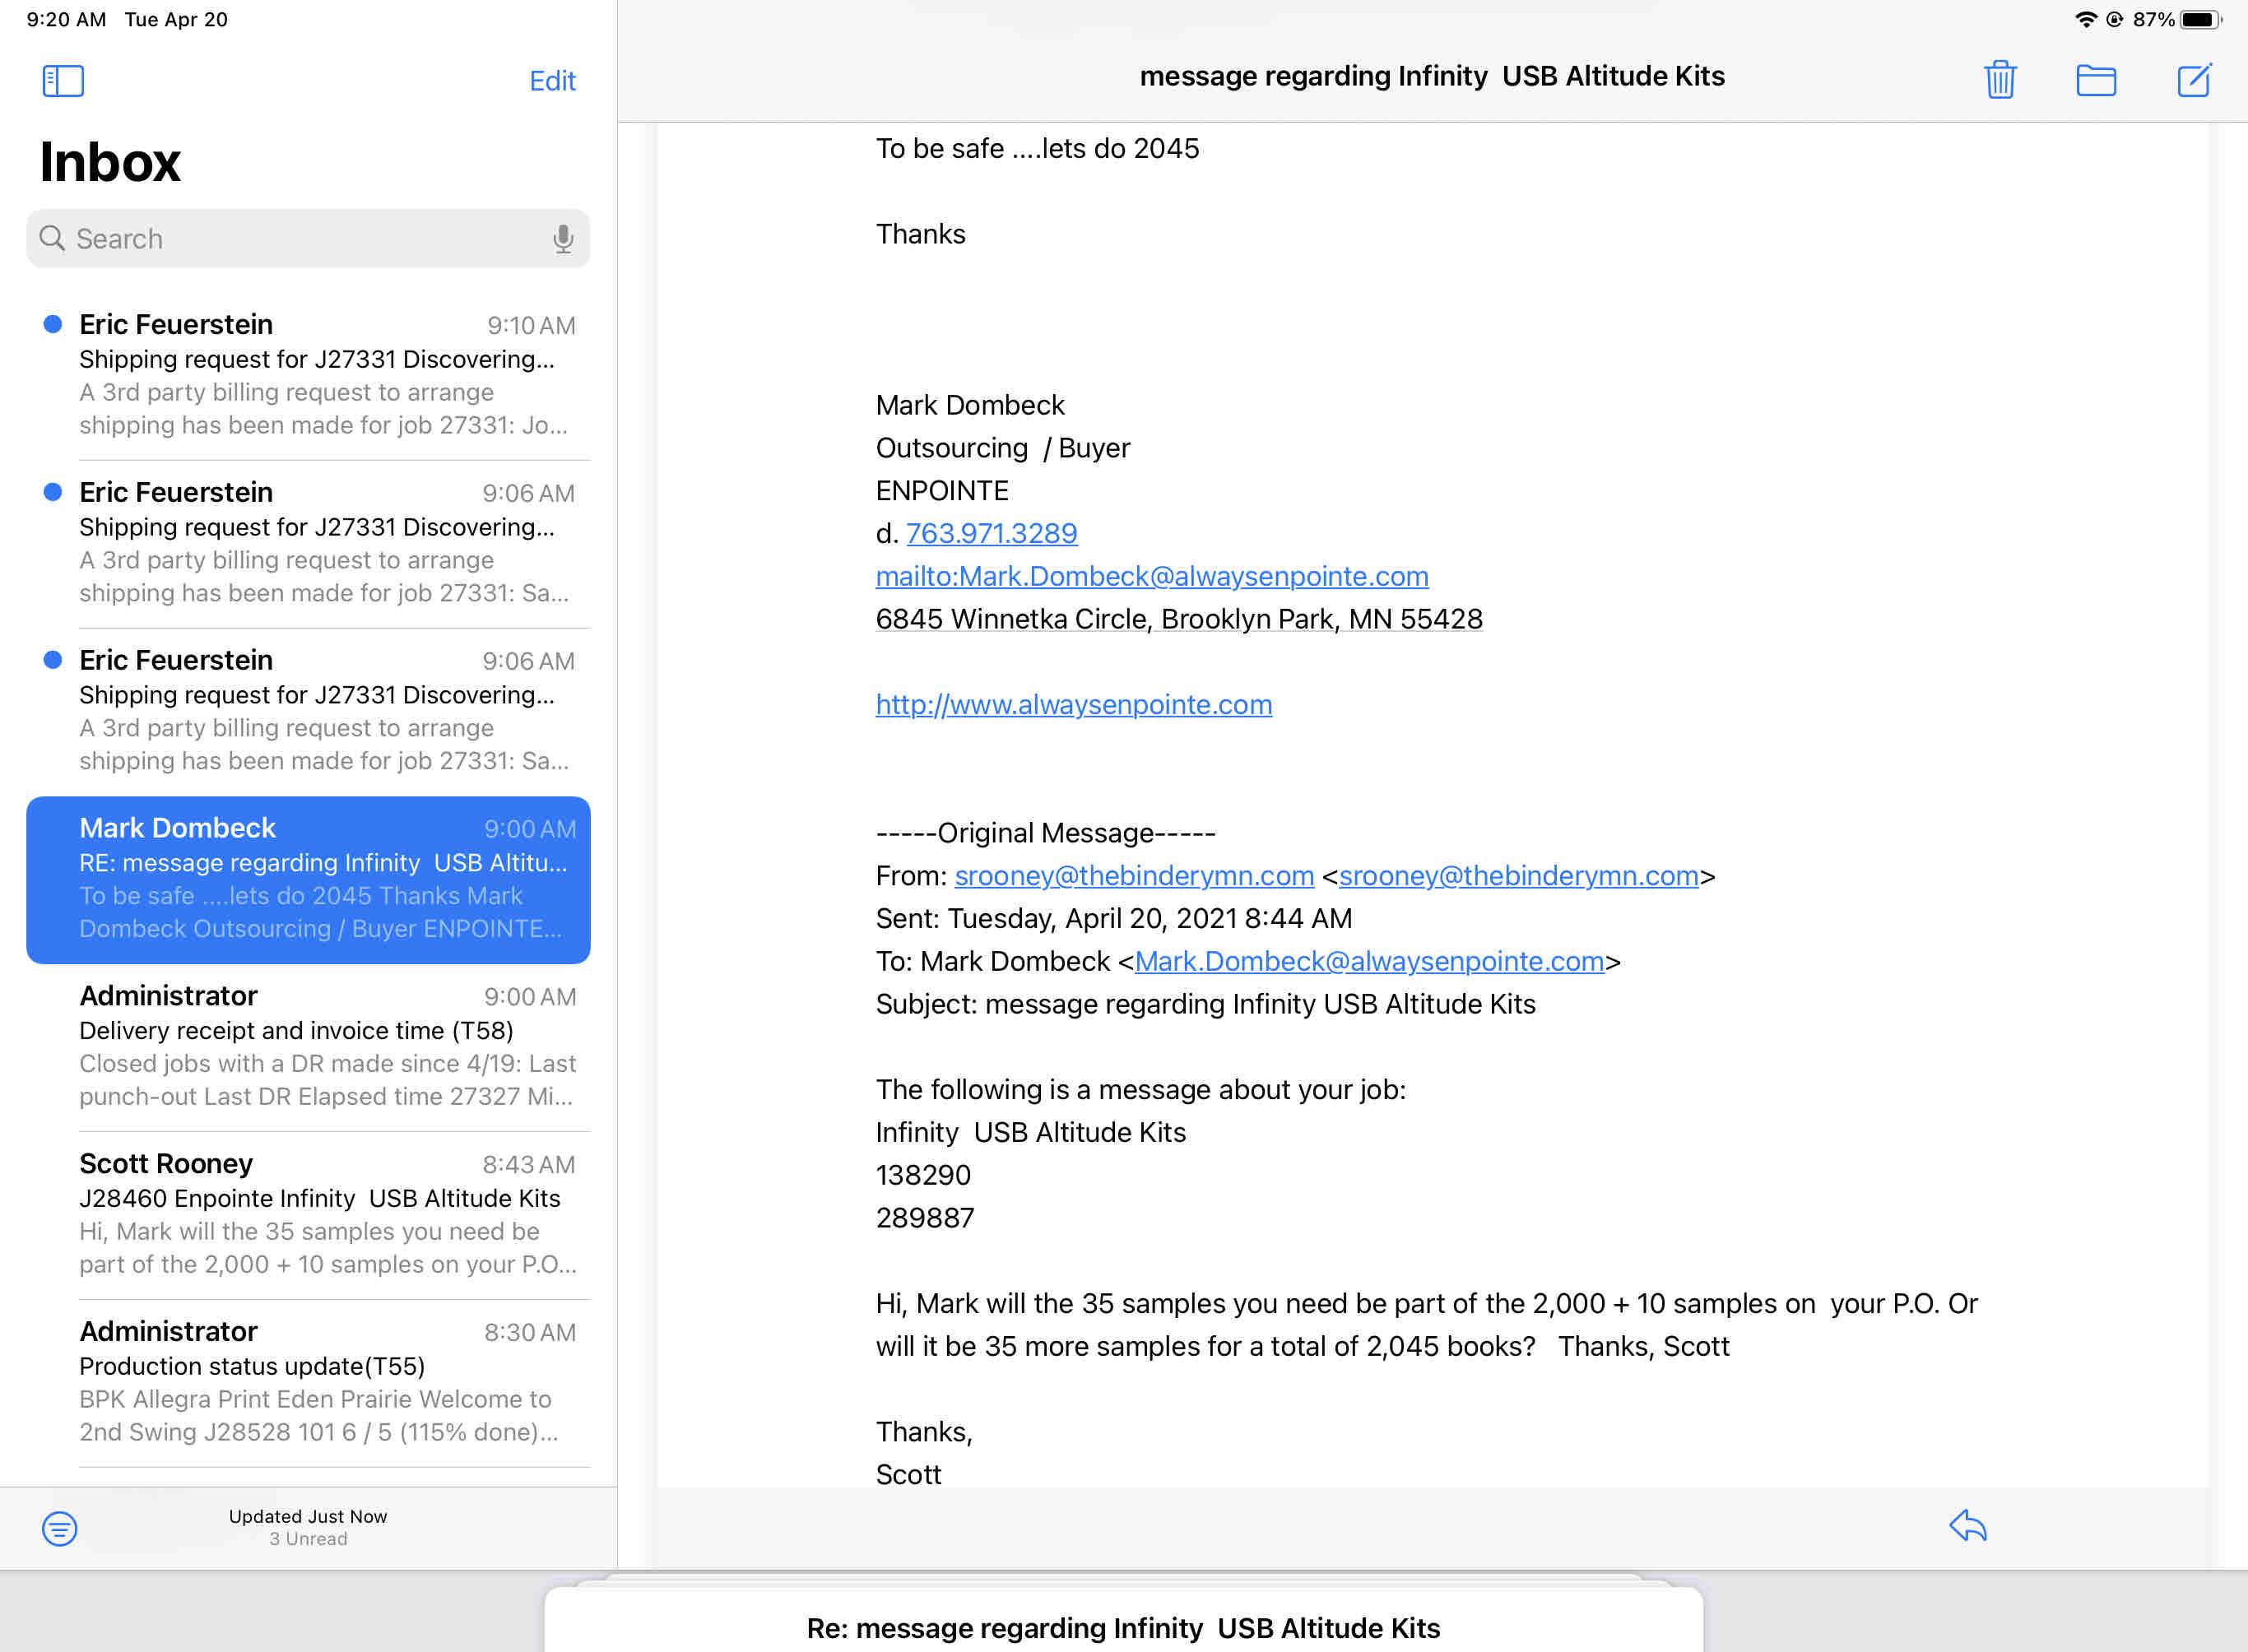Viewport: 2248px width, 1652px height.
Task: Click the Edit button above Inbox
Action: (552, 81)
